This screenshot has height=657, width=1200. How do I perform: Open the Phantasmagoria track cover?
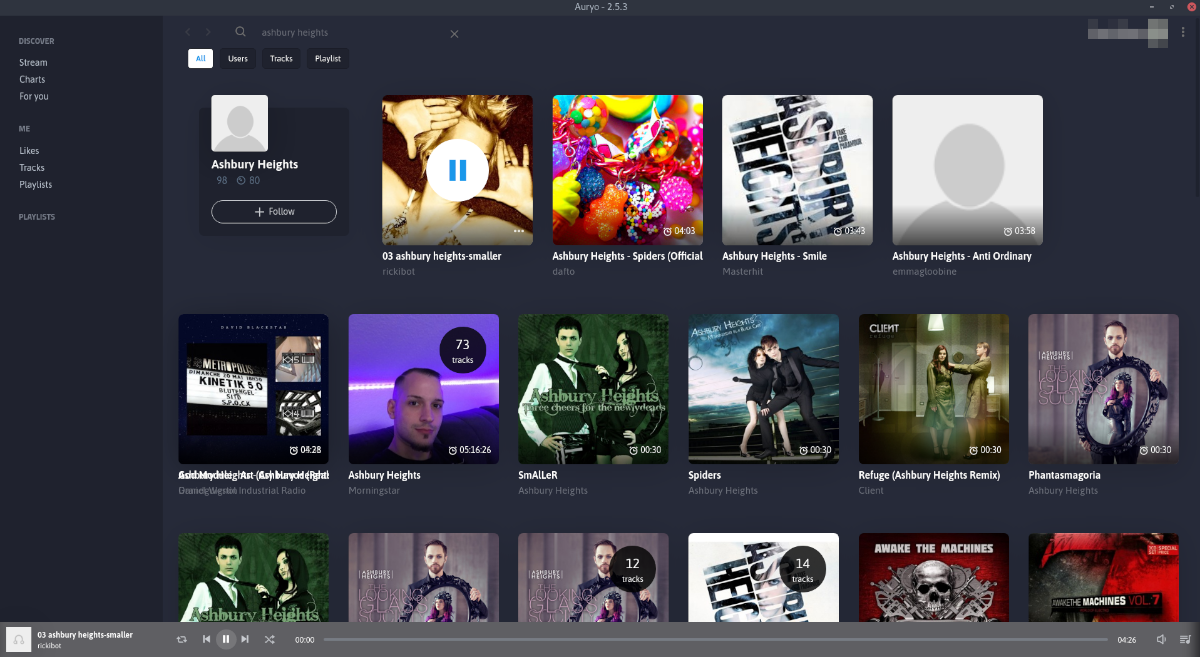(1103, 389)
